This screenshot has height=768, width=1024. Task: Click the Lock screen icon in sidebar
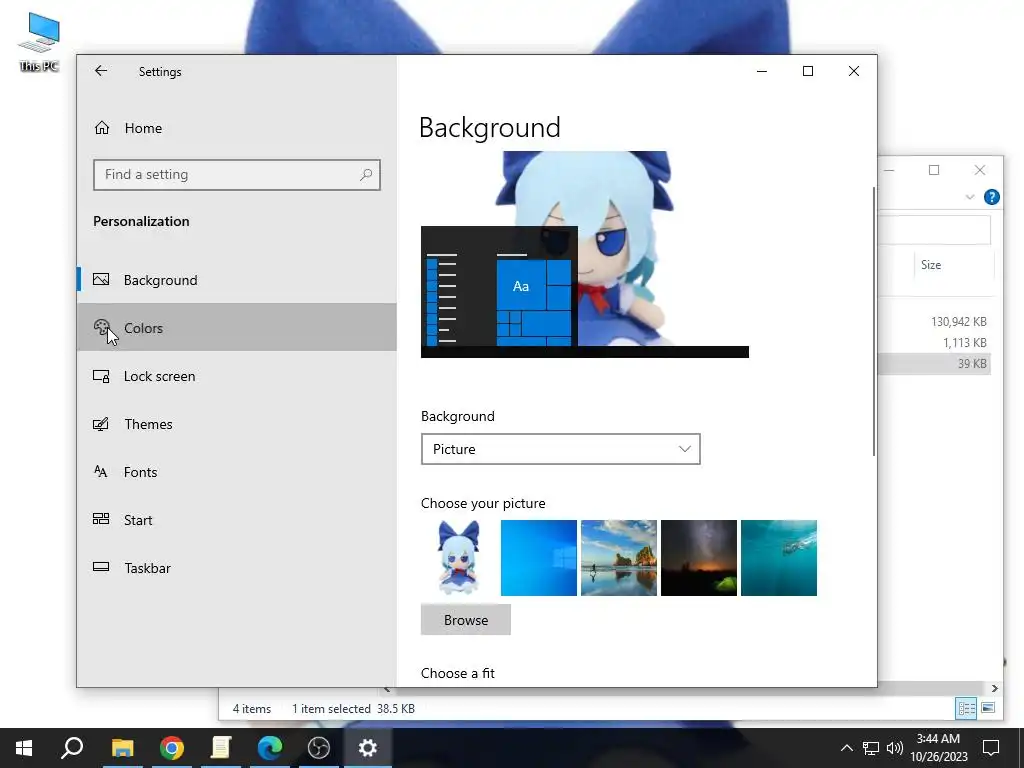click(101, 376)
